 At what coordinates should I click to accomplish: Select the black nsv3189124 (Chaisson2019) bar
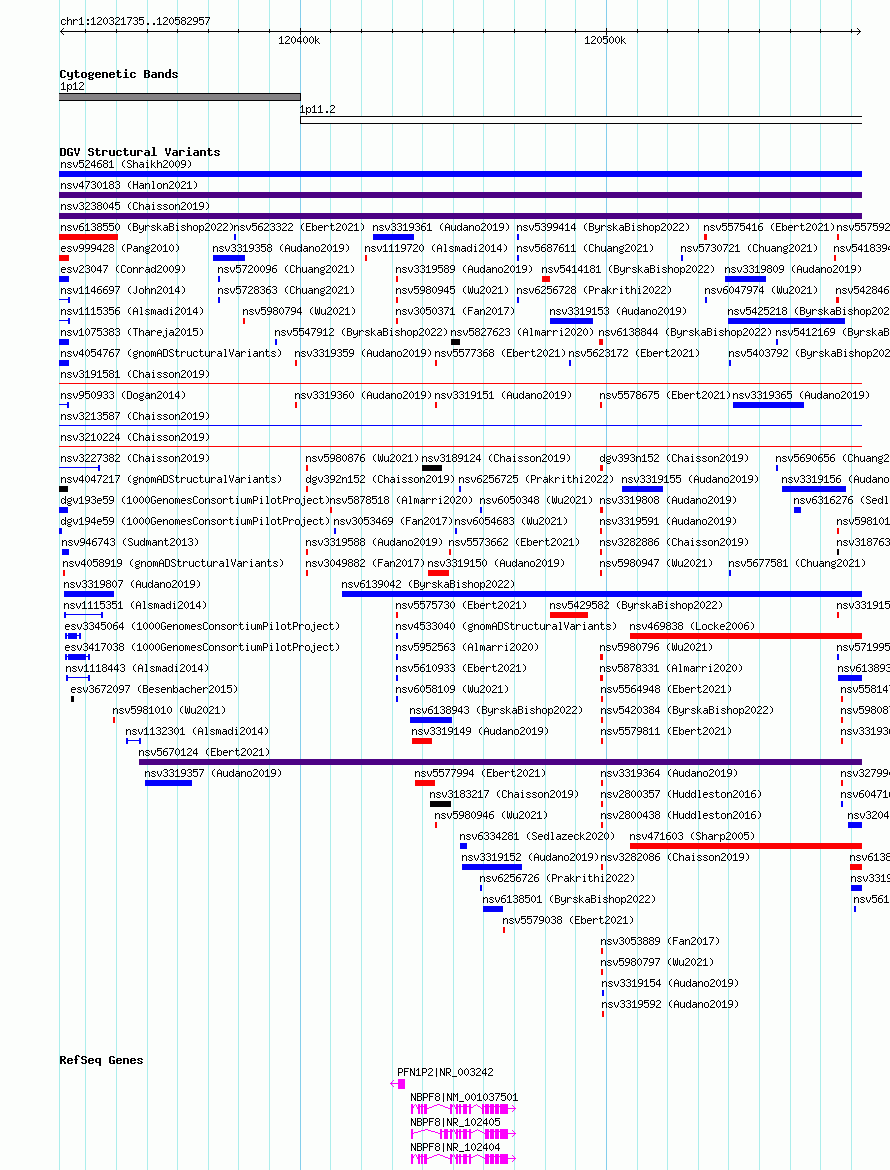point(432,468)
